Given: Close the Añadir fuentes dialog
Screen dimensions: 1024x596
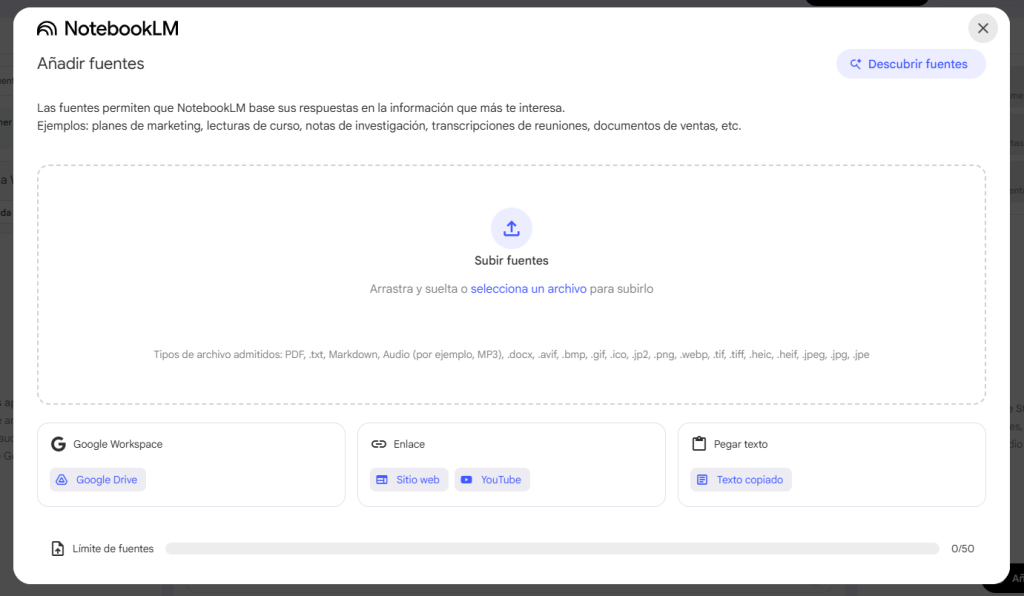Looking at the screenshot, I should (982, 28).
